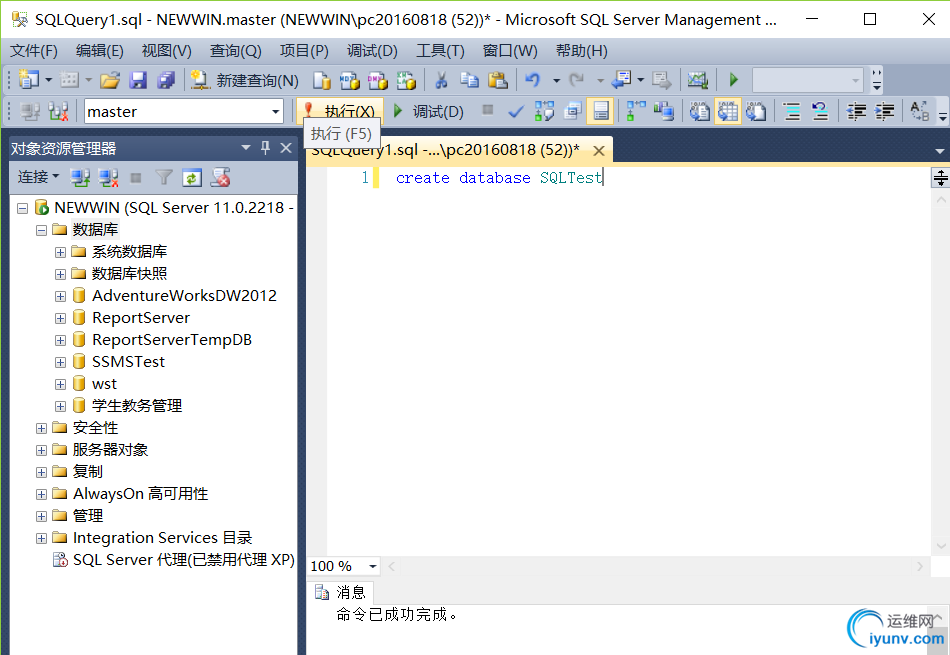The width and height of the screenshot is (950, 655).
Task: Click the Activity Monitor icon
Action: pos(697,79)
